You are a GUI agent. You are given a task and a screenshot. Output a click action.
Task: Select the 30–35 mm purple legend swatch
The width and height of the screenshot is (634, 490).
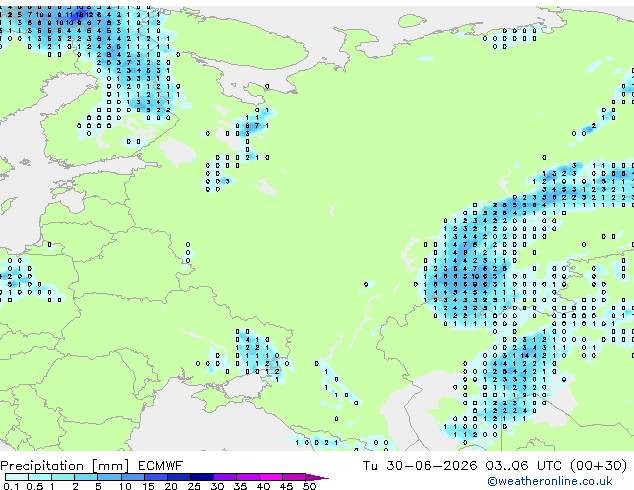[x=225, y=477]
